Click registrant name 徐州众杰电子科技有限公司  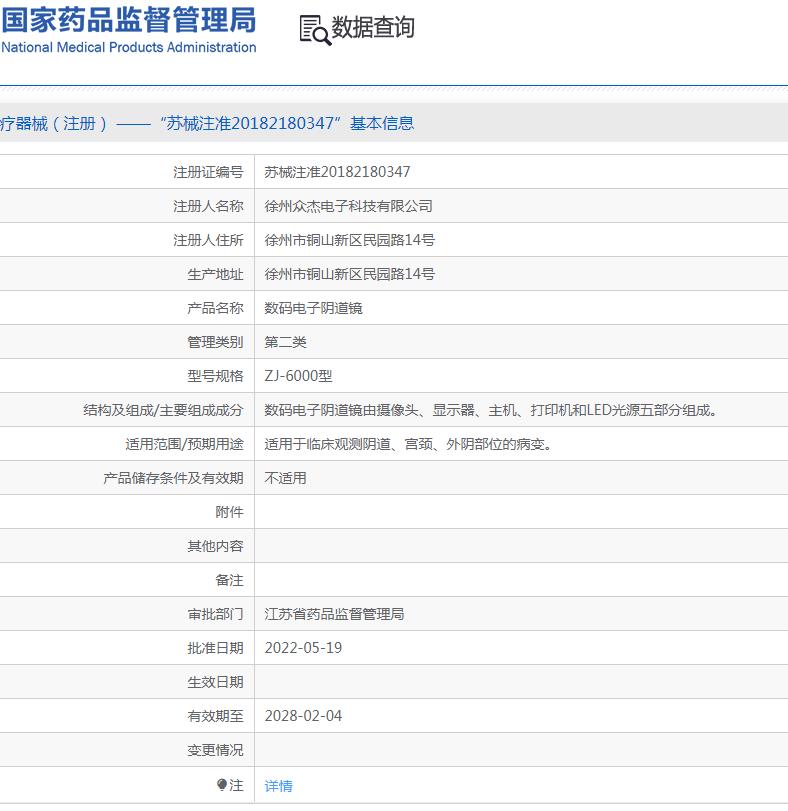(348, 206)
